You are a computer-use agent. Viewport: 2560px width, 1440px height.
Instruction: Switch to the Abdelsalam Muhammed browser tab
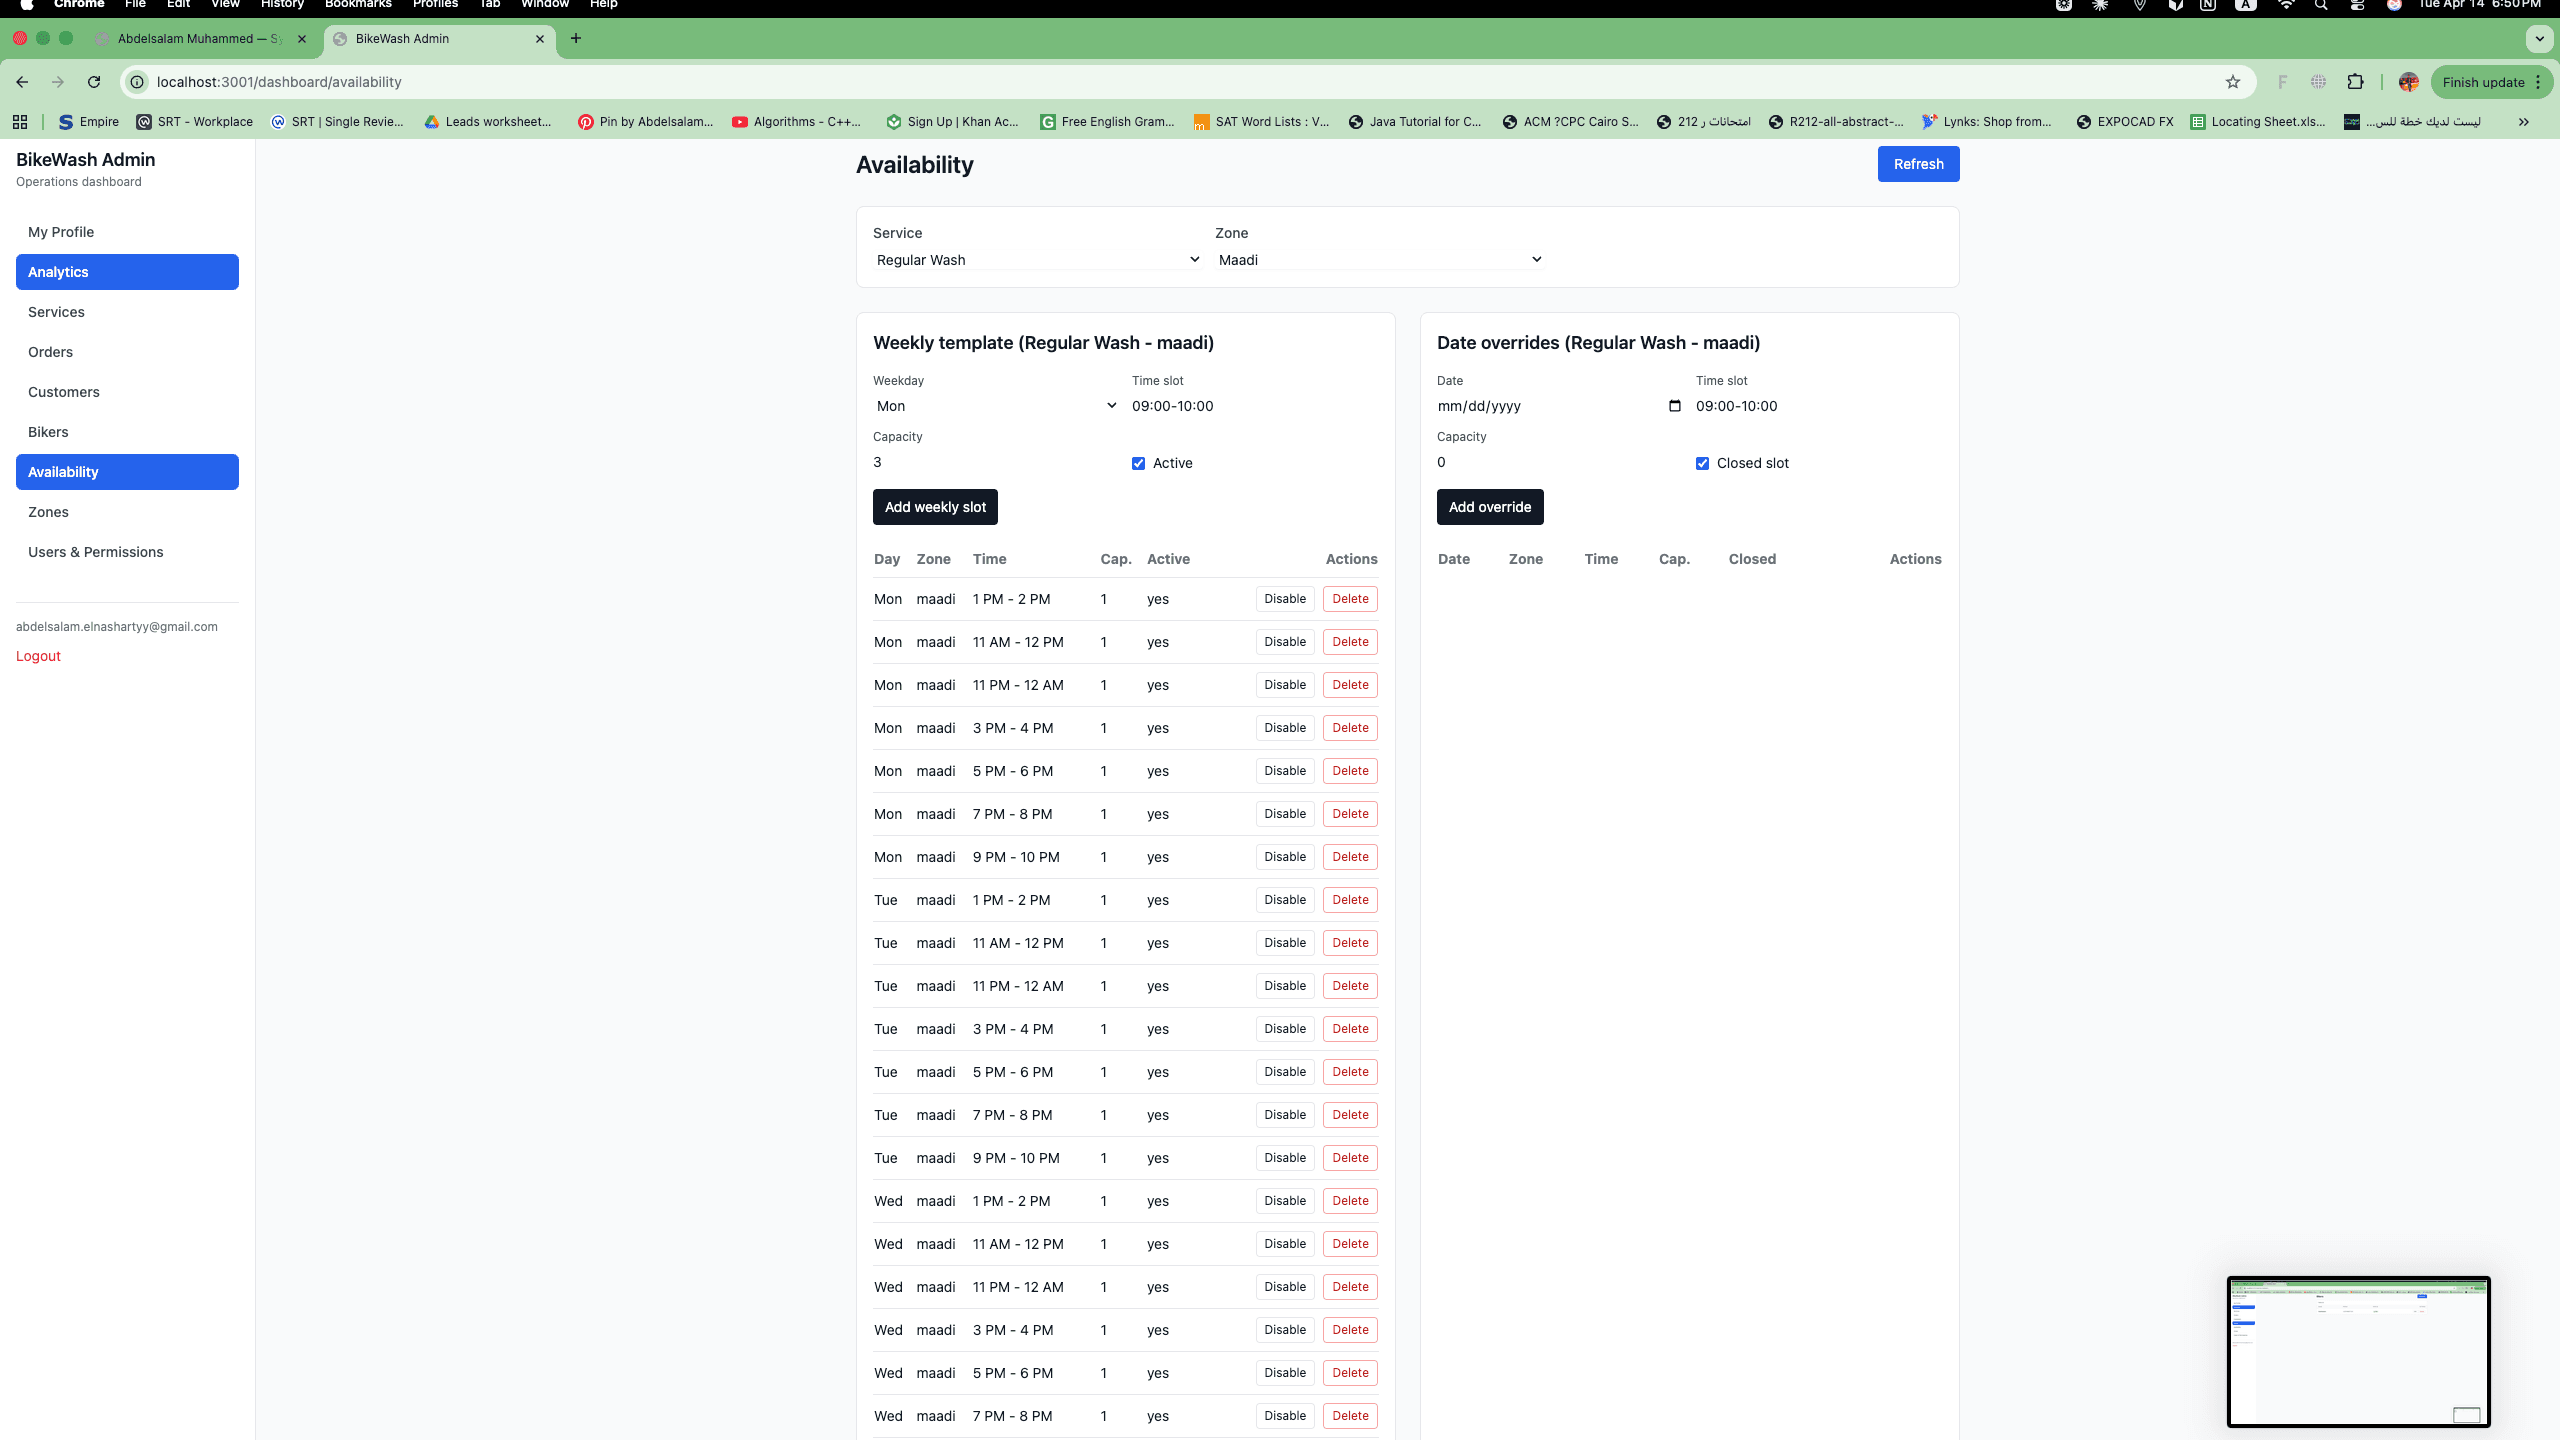[x=200, y=39]
